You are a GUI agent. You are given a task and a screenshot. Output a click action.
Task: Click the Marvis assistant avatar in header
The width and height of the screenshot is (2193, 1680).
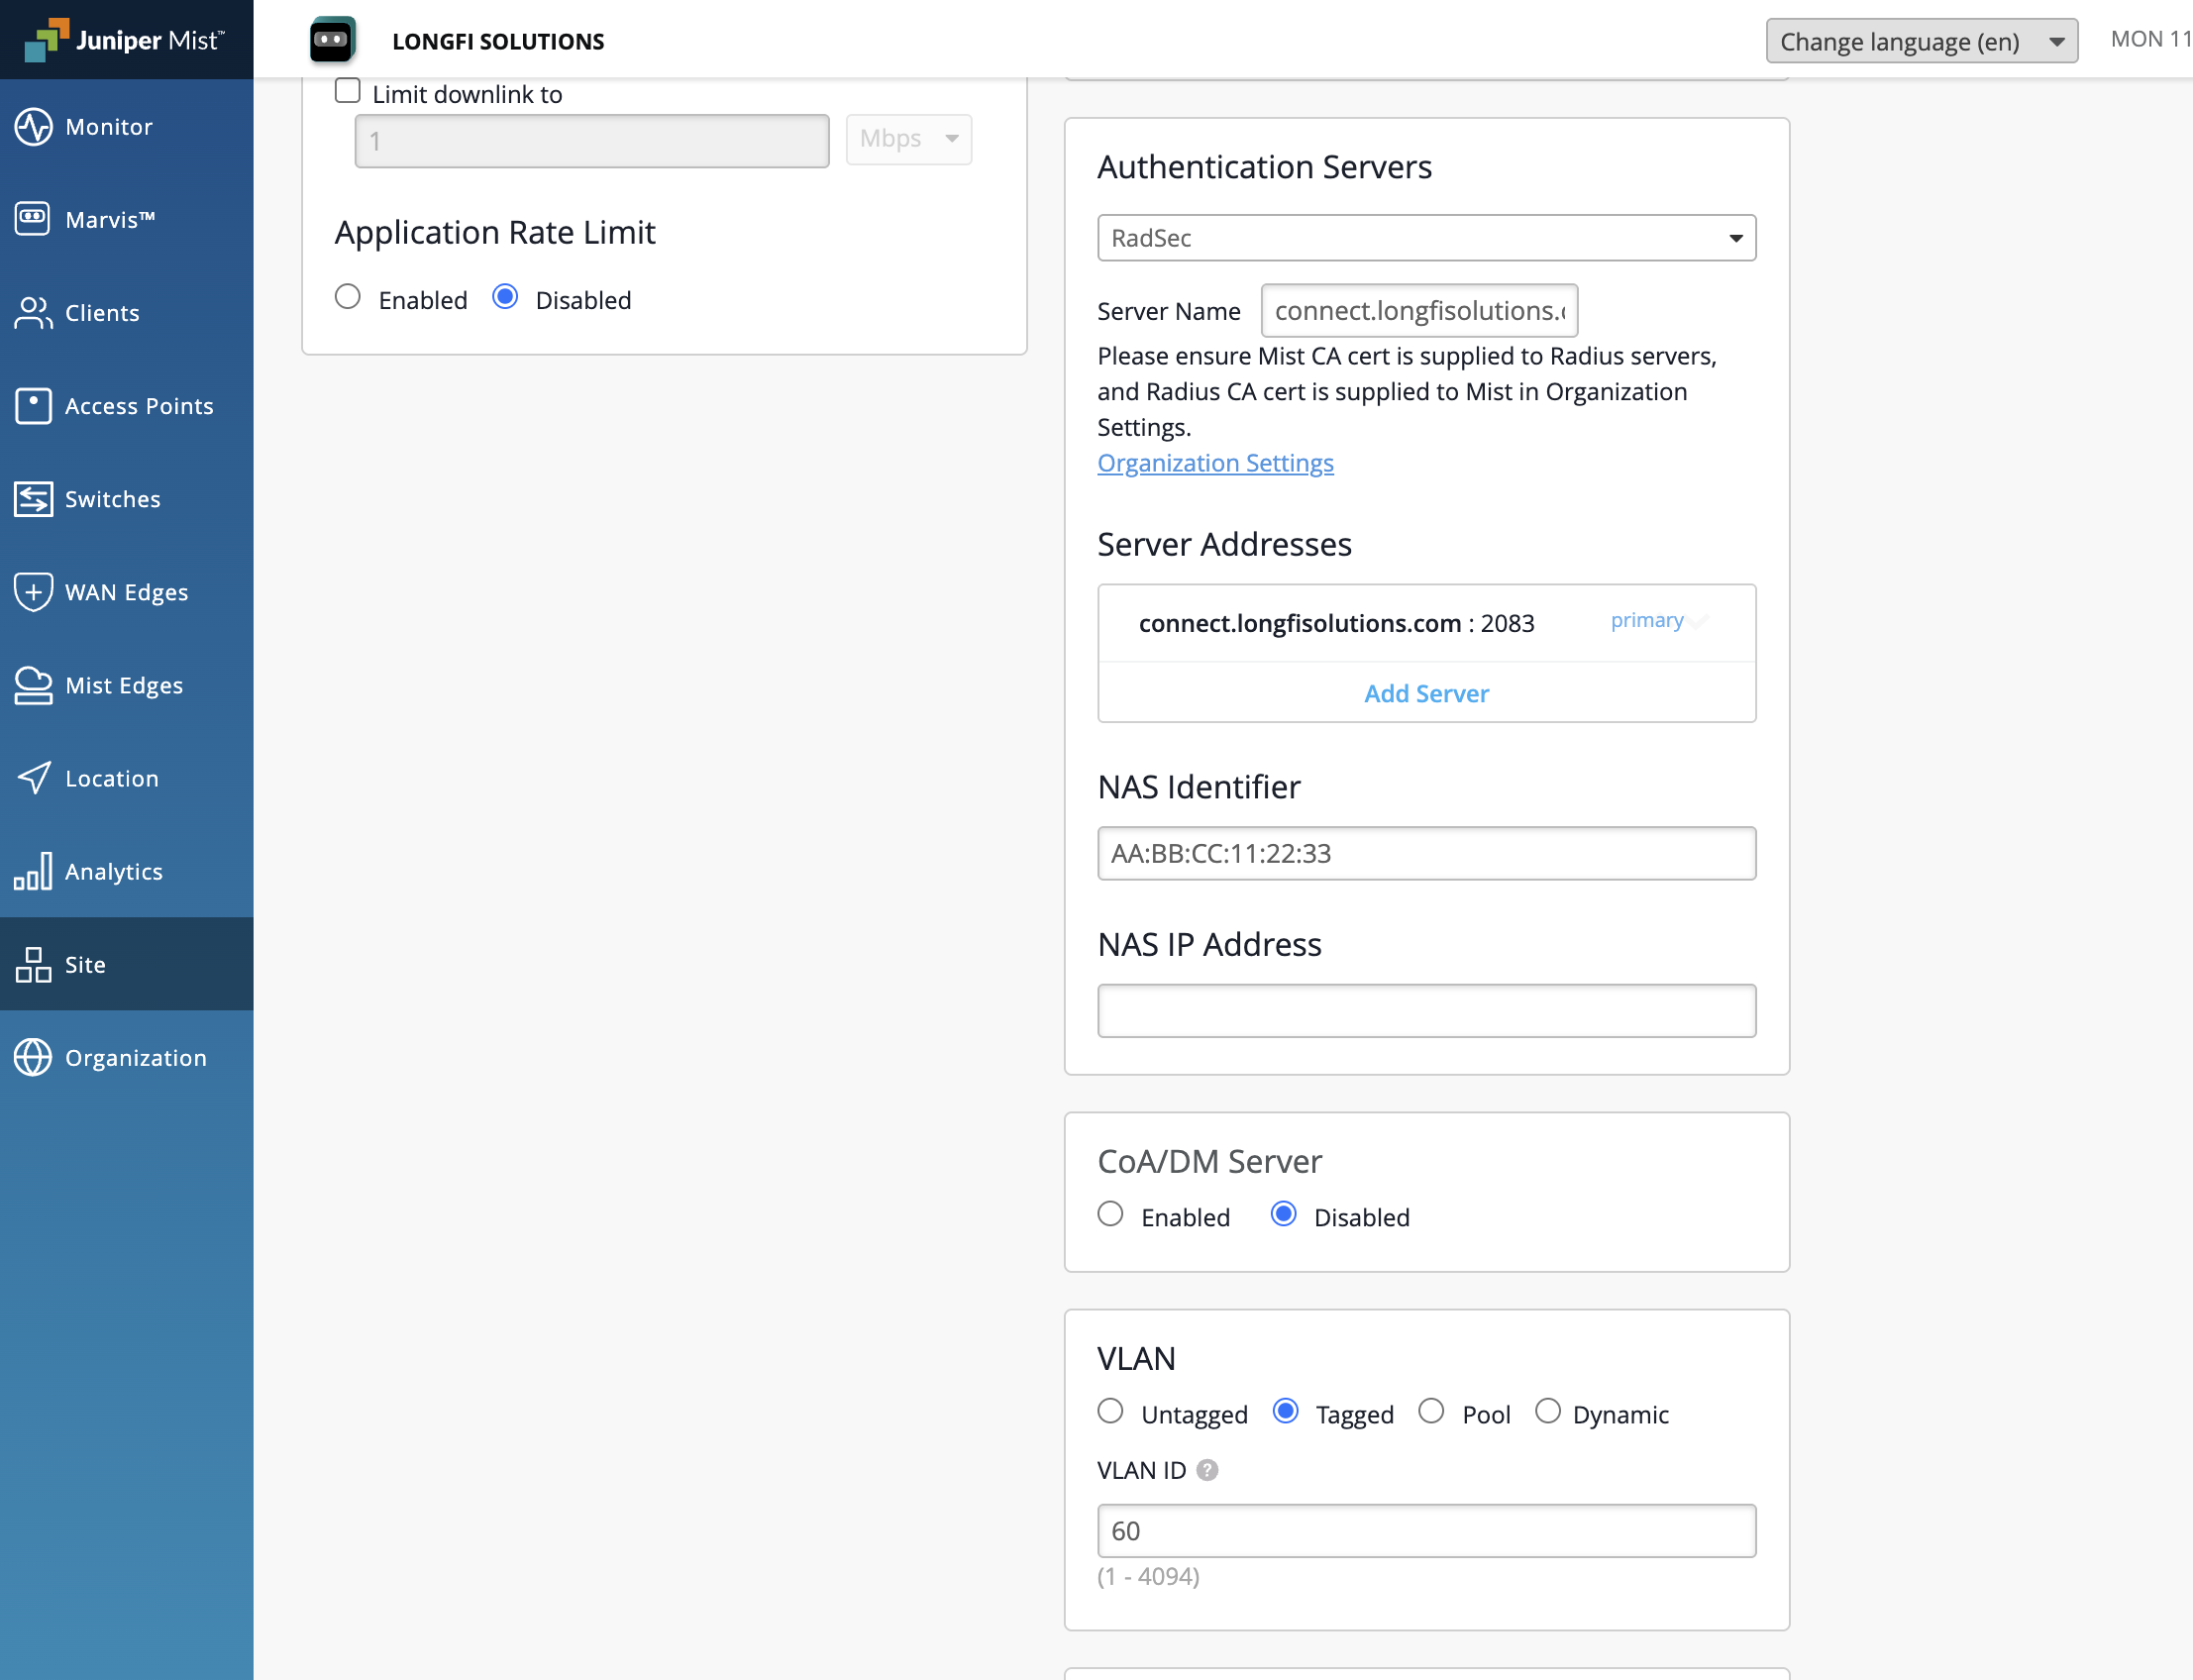333,40
